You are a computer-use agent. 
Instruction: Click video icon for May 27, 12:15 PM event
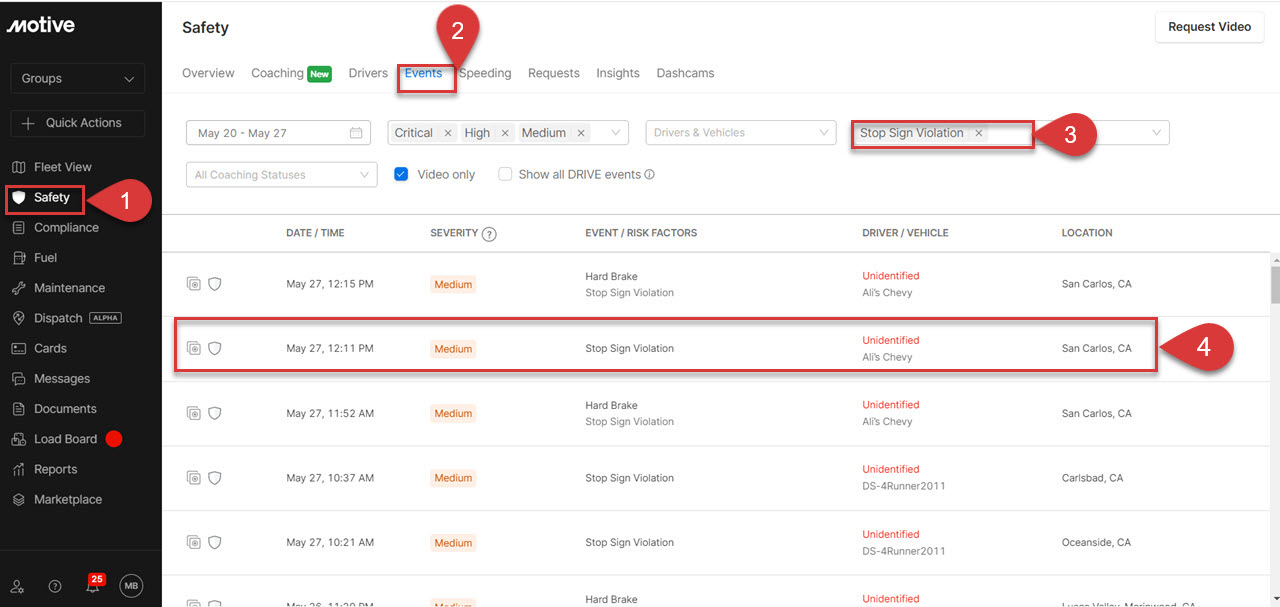point(194,284)
